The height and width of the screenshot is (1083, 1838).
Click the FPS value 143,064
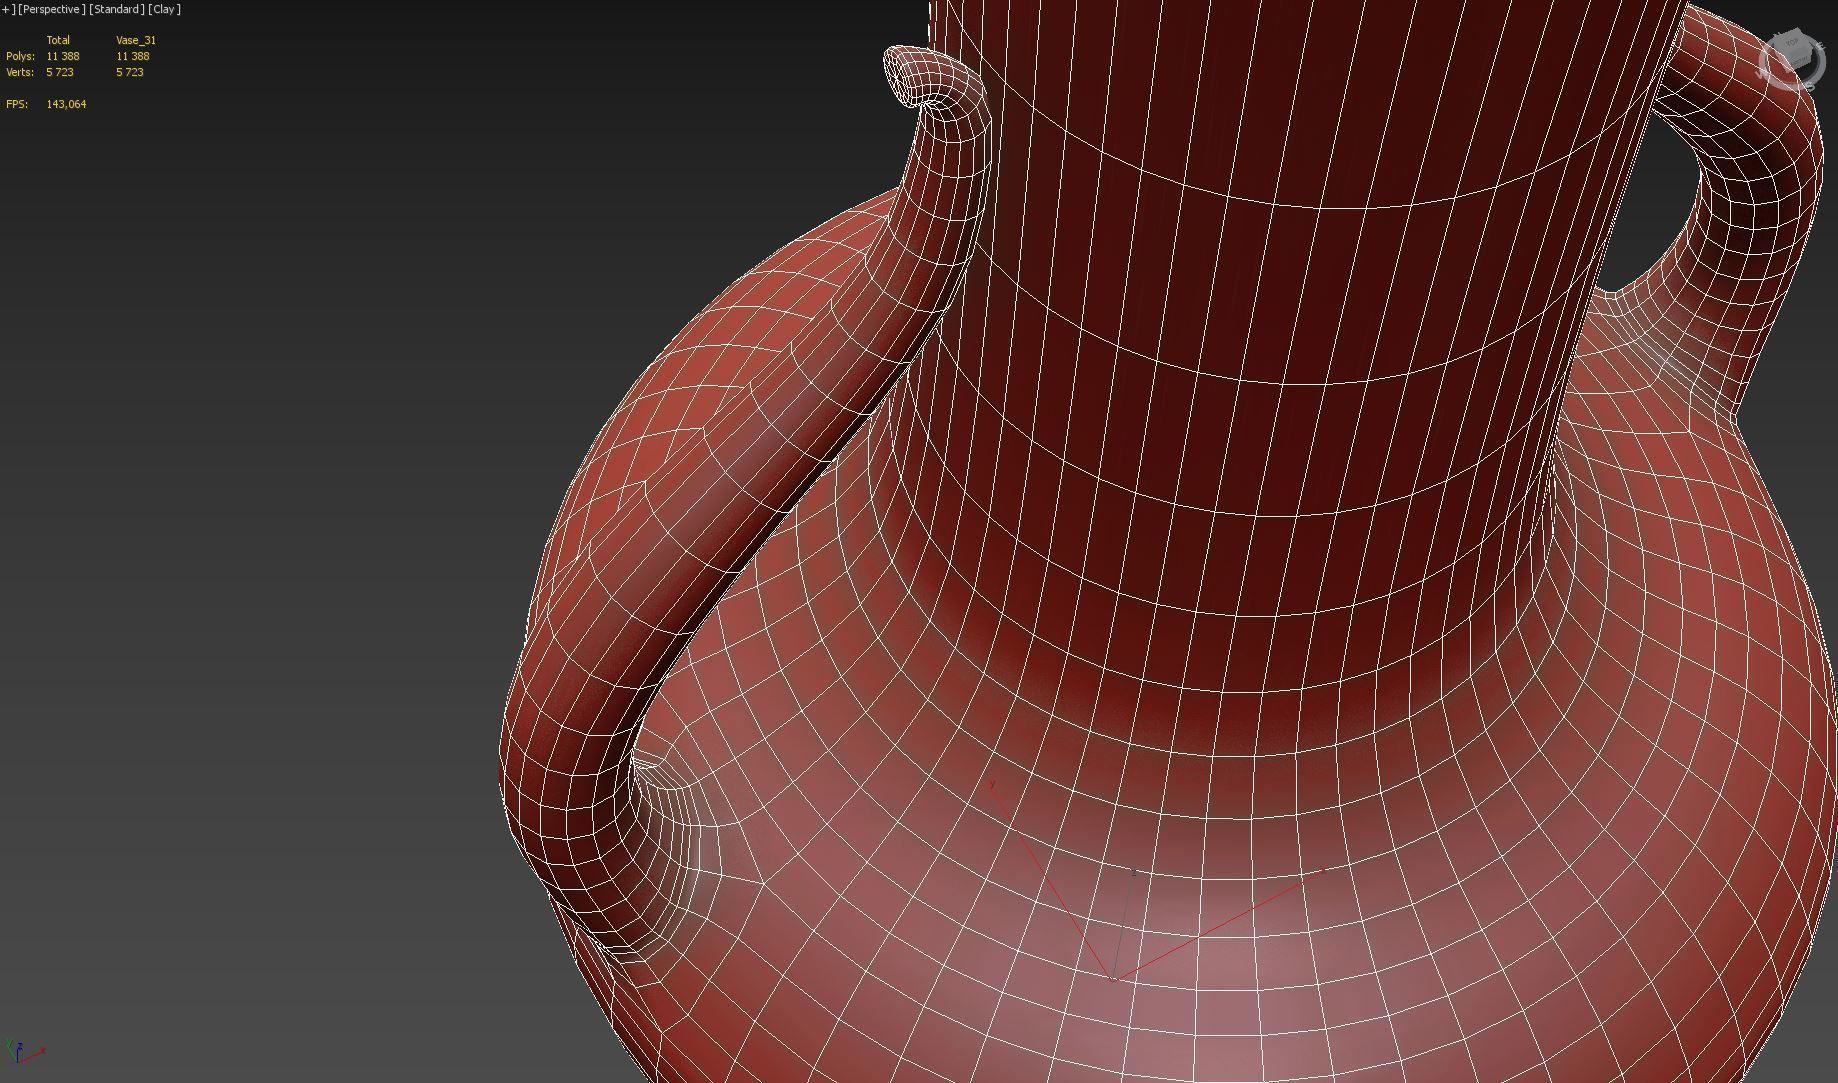tap(66, 104)
